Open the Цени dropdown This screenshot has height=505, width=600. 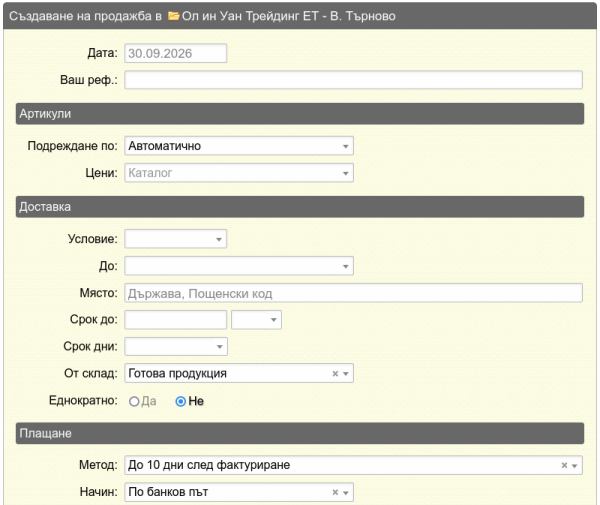coord(239,173)
